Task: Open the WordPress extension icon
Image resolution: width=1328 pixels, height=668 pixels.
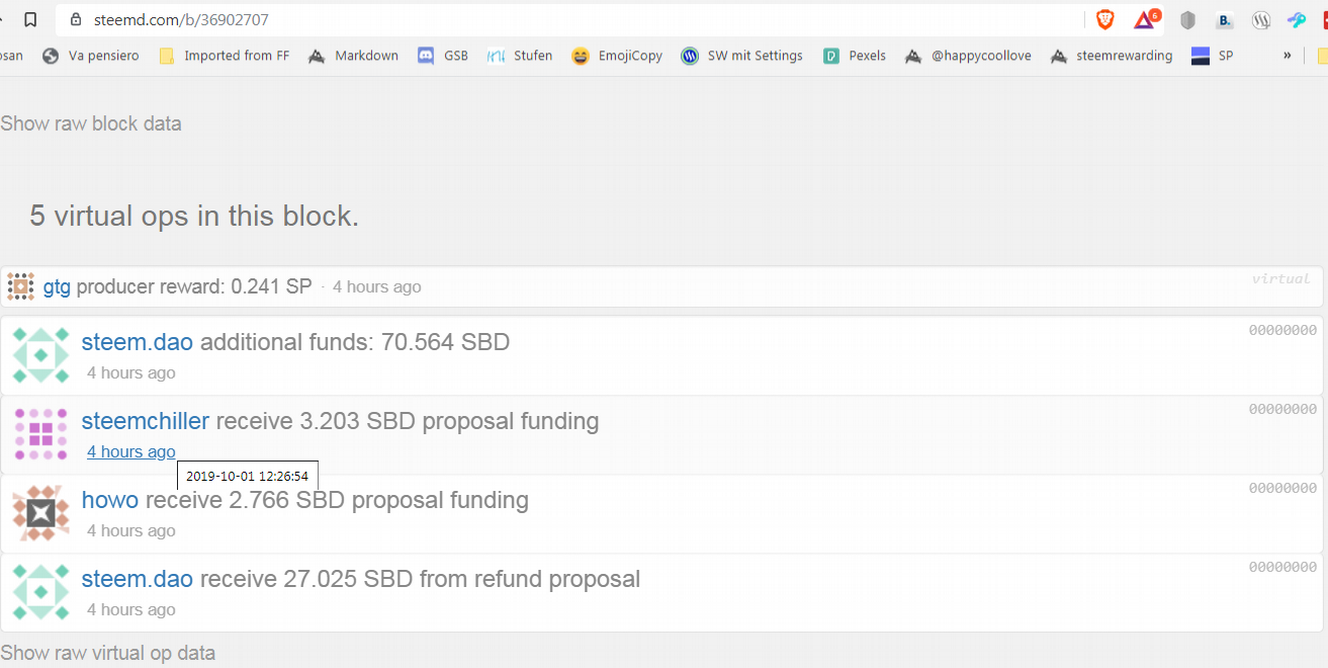Action: coord(1261,20)
